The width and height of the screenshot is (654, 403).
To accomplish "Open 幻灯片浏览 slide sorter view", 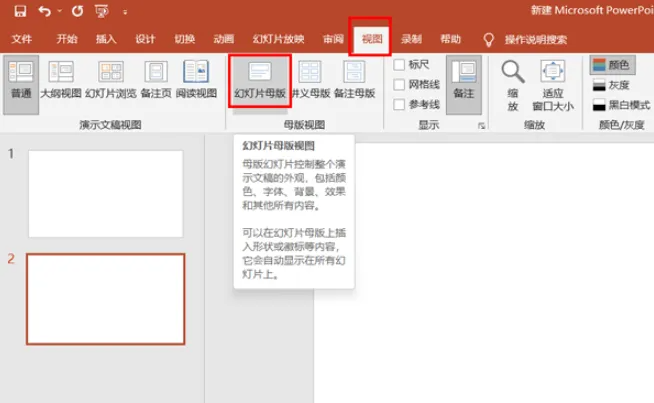I will pos(111,80).
